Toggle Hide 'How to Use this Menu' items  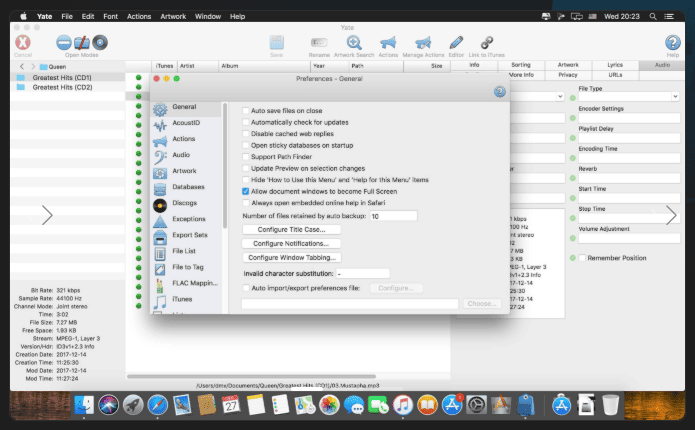pos(246,180)
